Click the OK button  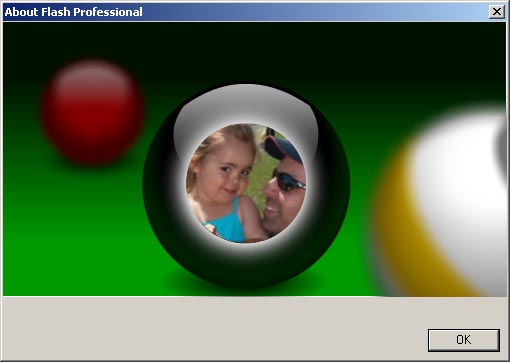pos(464,340)
